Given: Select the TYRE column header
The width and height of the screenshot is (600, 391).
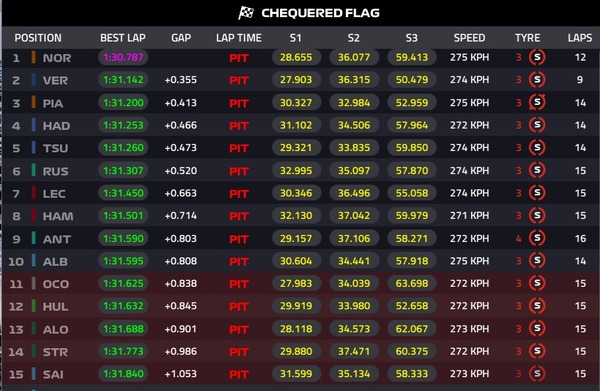Looking at the screenshot, I should (x=527, y=38).
